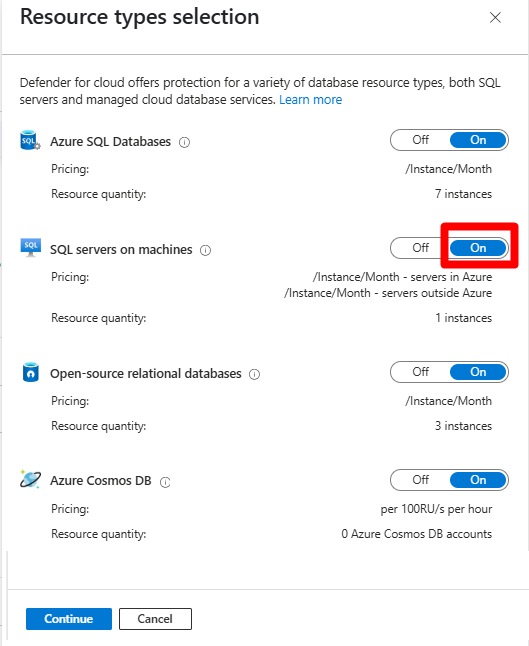
Task: Disable Open-source relational databases plan
Action: coord(421,372)
